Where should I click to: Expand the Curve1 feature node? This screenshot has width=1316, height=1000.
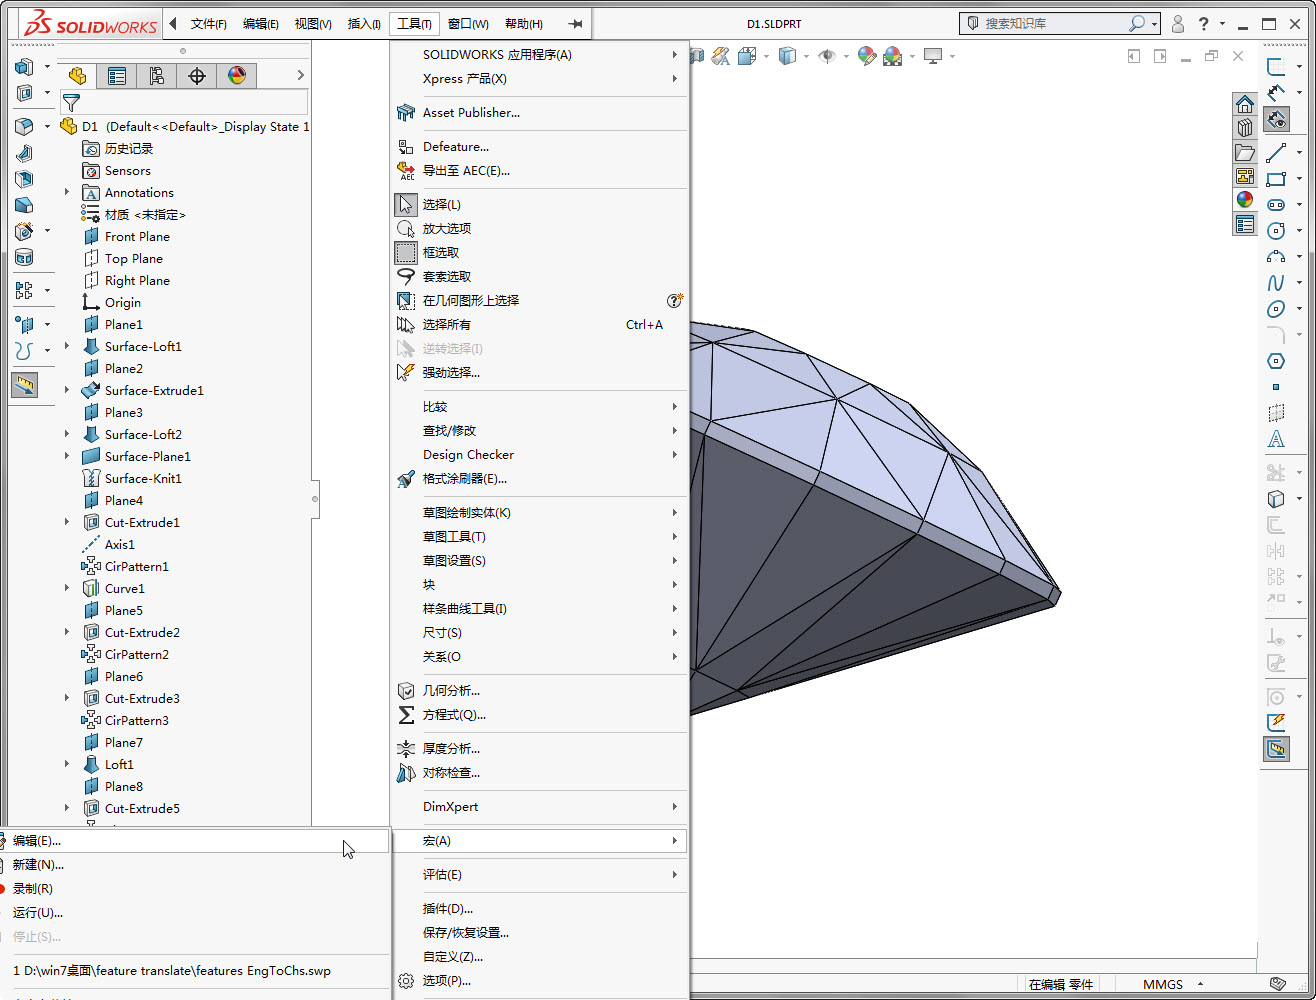coord(67,588)
